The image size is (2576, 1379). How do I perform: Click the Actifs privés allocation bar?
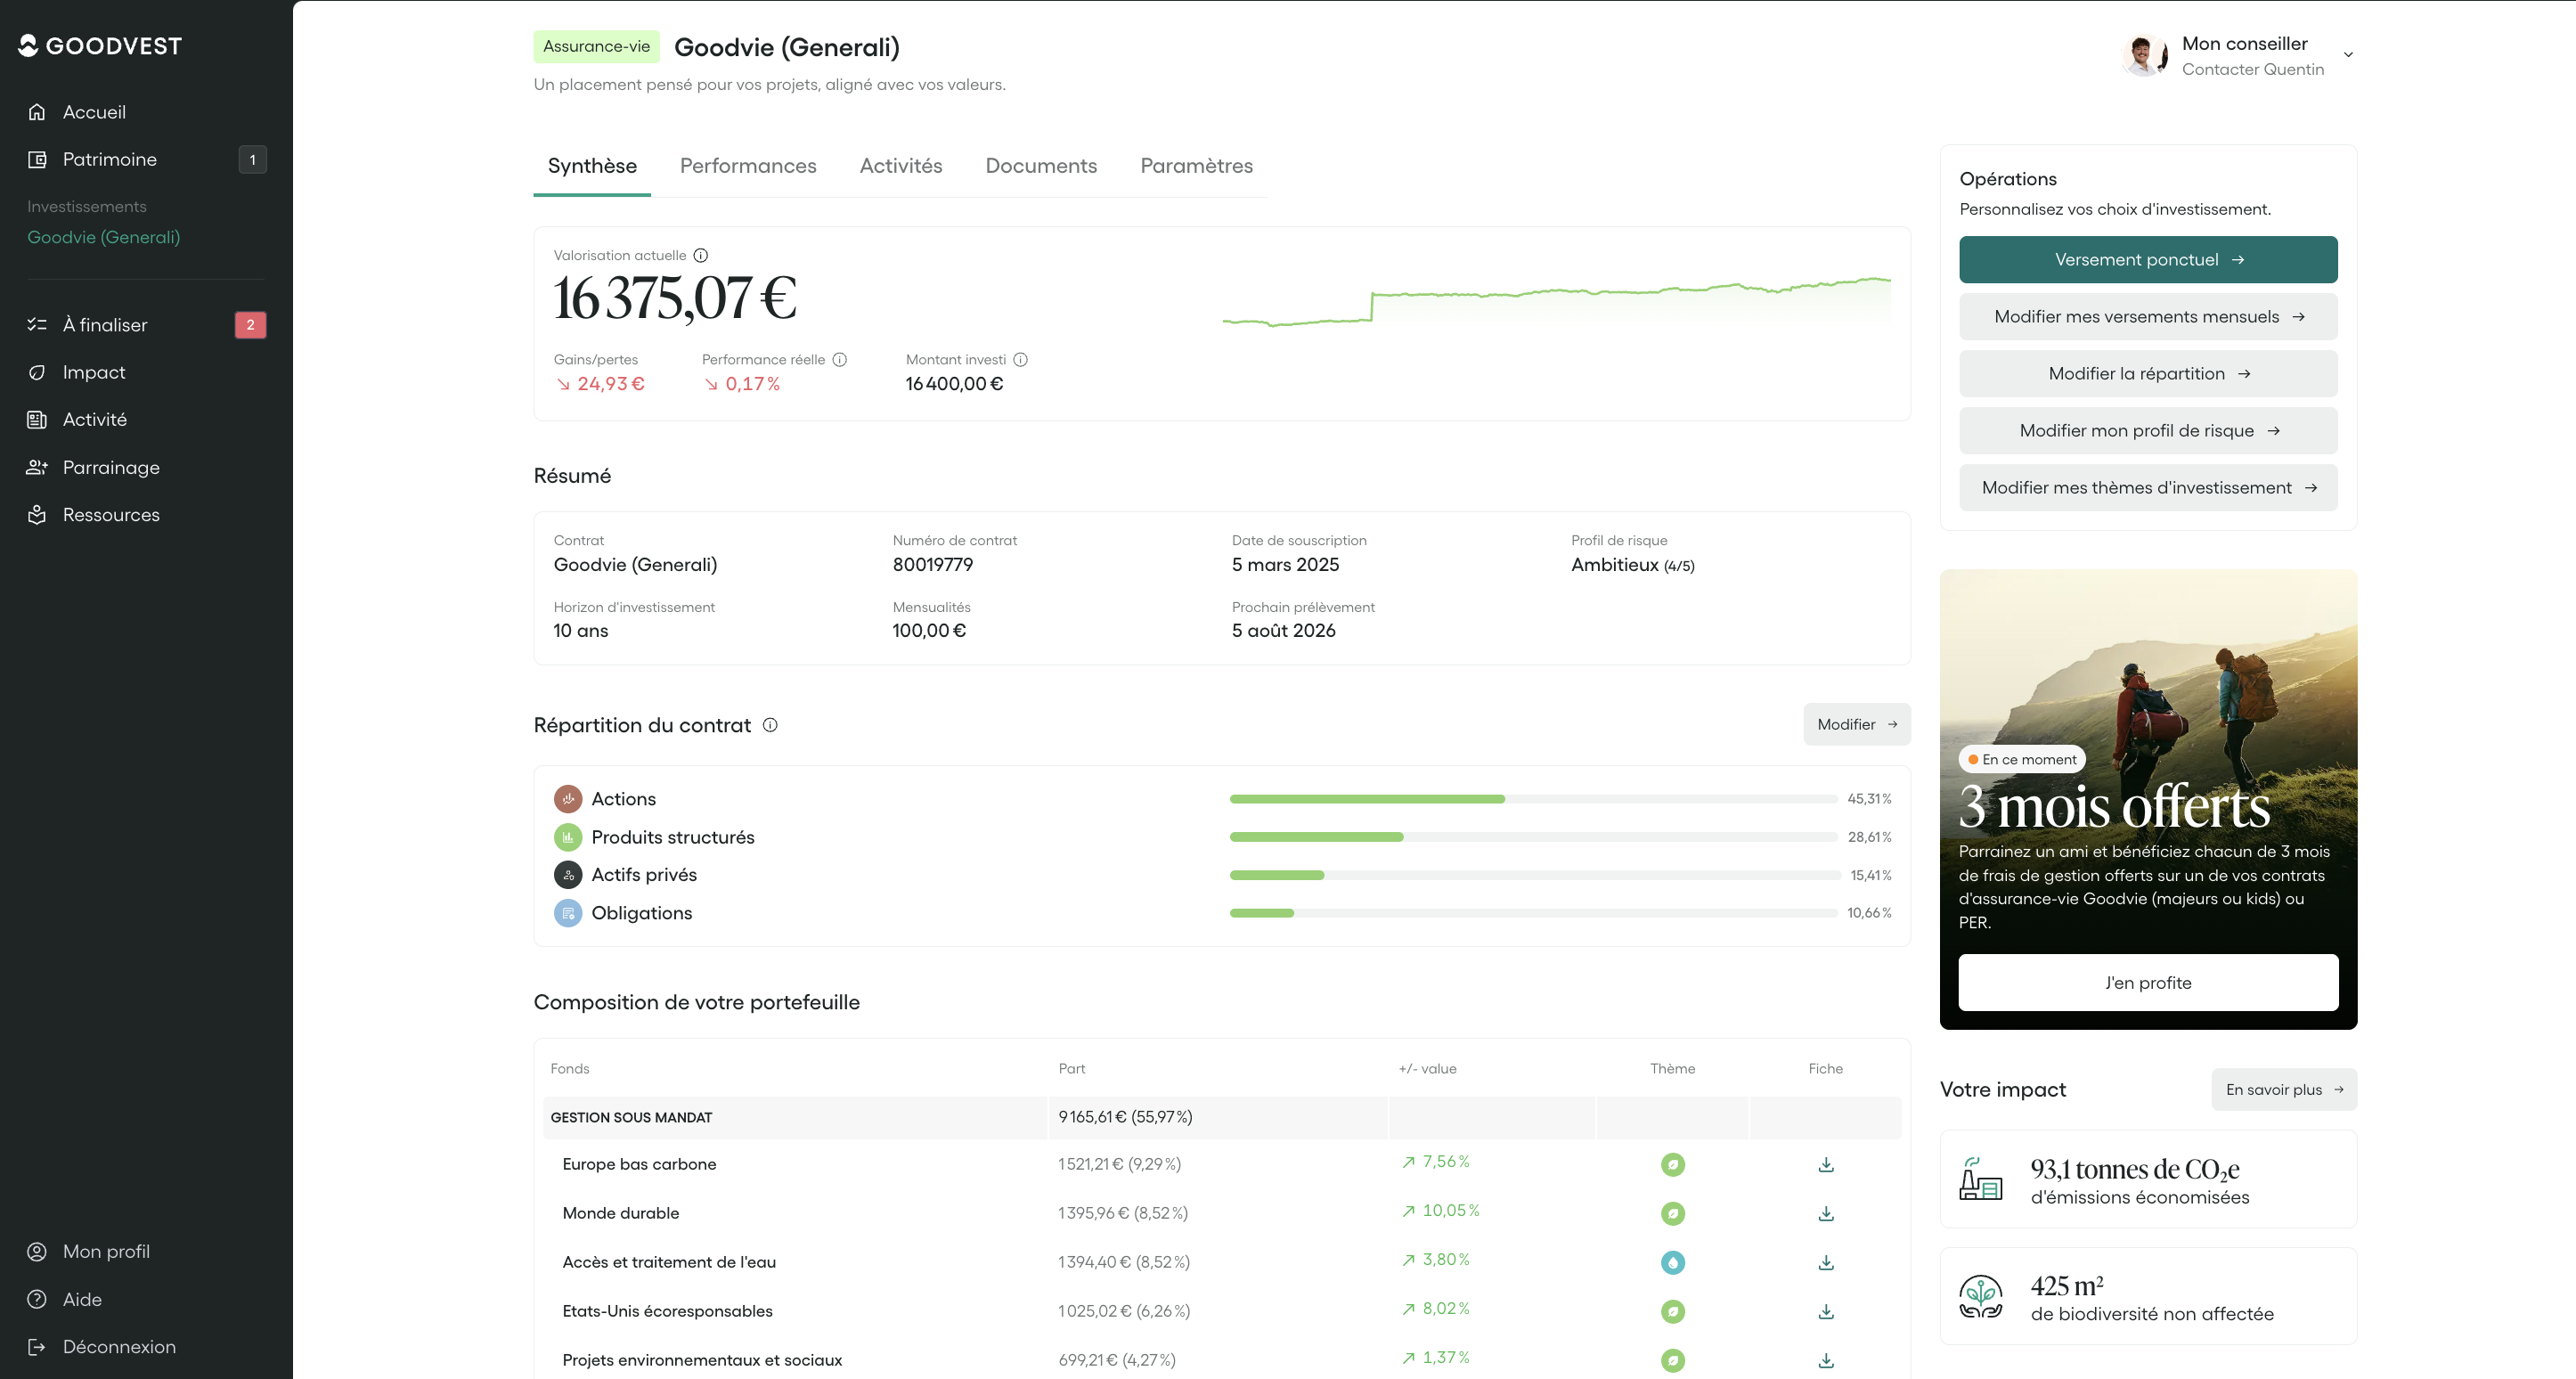coord(1534,875)
